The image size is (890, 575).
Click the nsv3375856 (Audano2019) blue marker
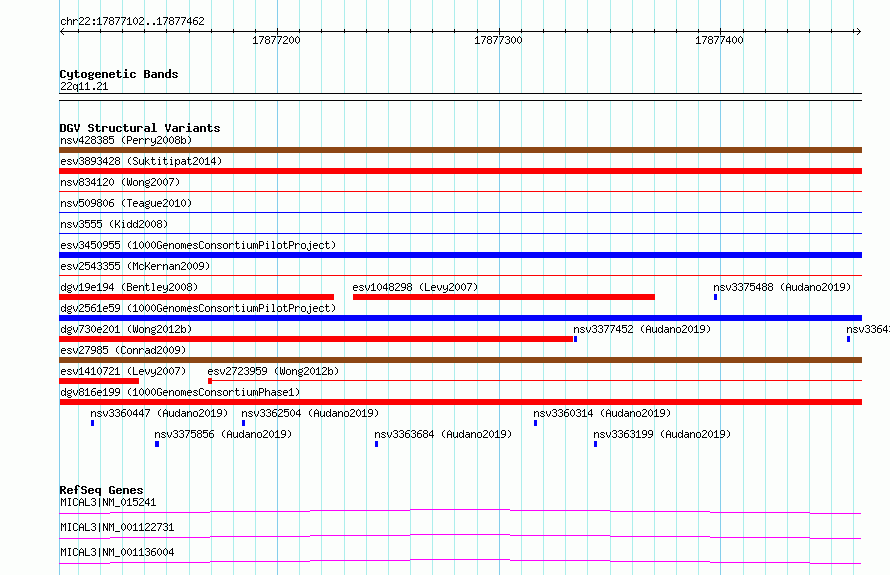point(157,444)
